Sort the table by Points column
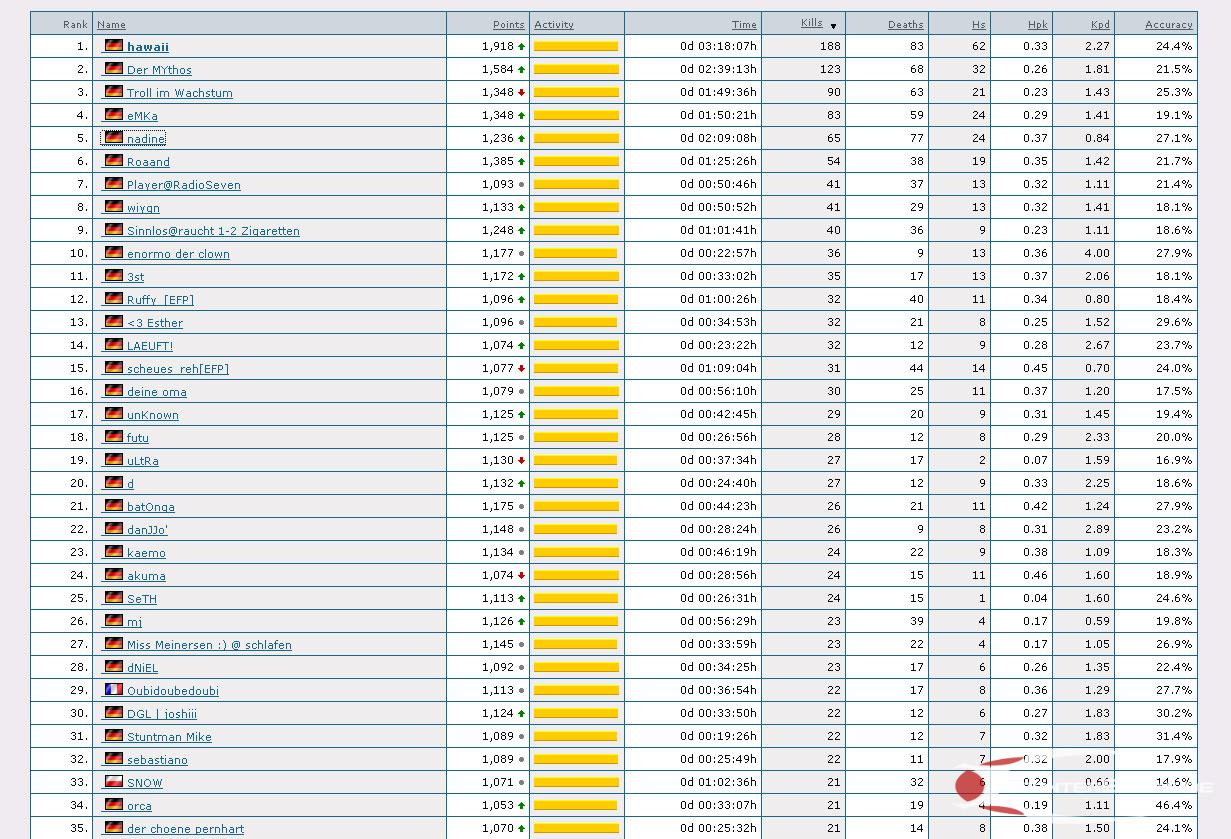 click(x=508, y=24)
